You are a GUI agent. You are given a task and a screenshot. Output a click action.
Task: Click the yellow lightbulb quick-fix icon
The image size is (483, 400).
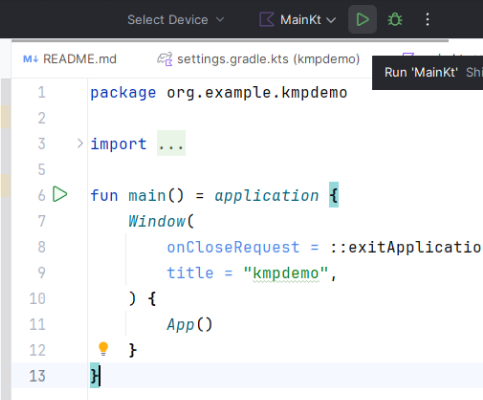103,349
